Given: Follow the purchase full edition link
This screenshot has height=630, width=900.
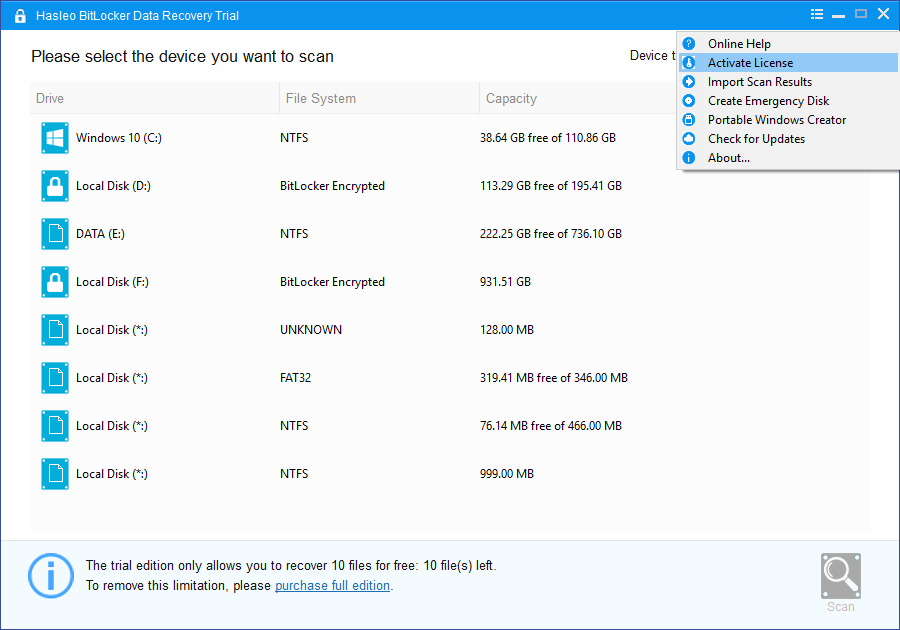Looking at the screenshot, I should coord(332,586).
